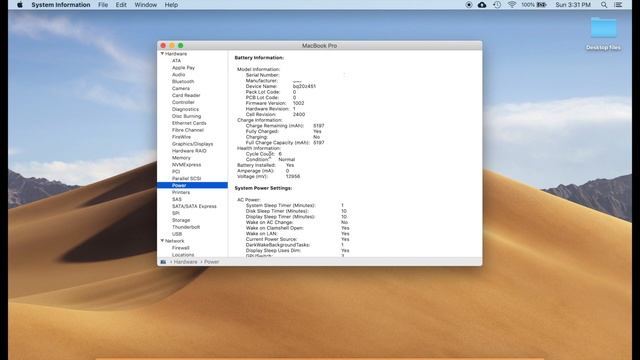The image size is (640, 360).
Task: Click the cloud upload menu bar icon
Action: pyautogui.click(x=482, y=5)
